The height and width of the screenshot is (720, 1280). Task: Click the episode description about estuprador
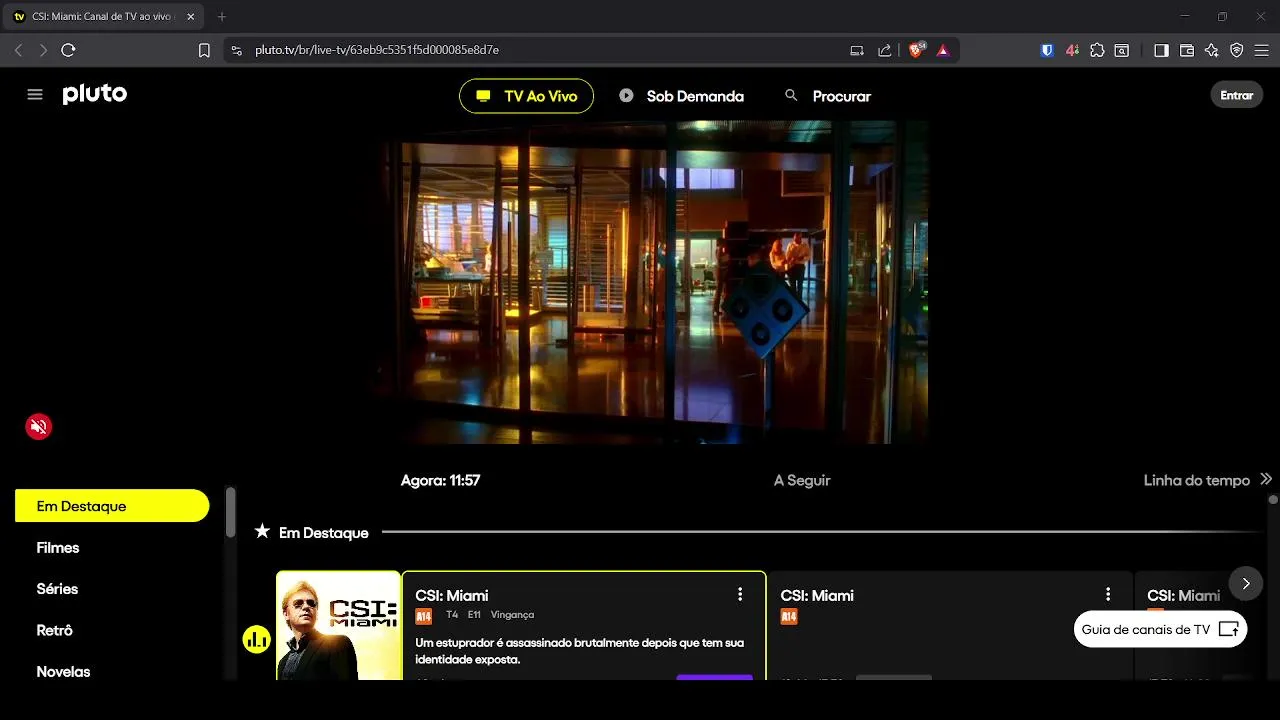pyautogui.click(x=580, y=651)
